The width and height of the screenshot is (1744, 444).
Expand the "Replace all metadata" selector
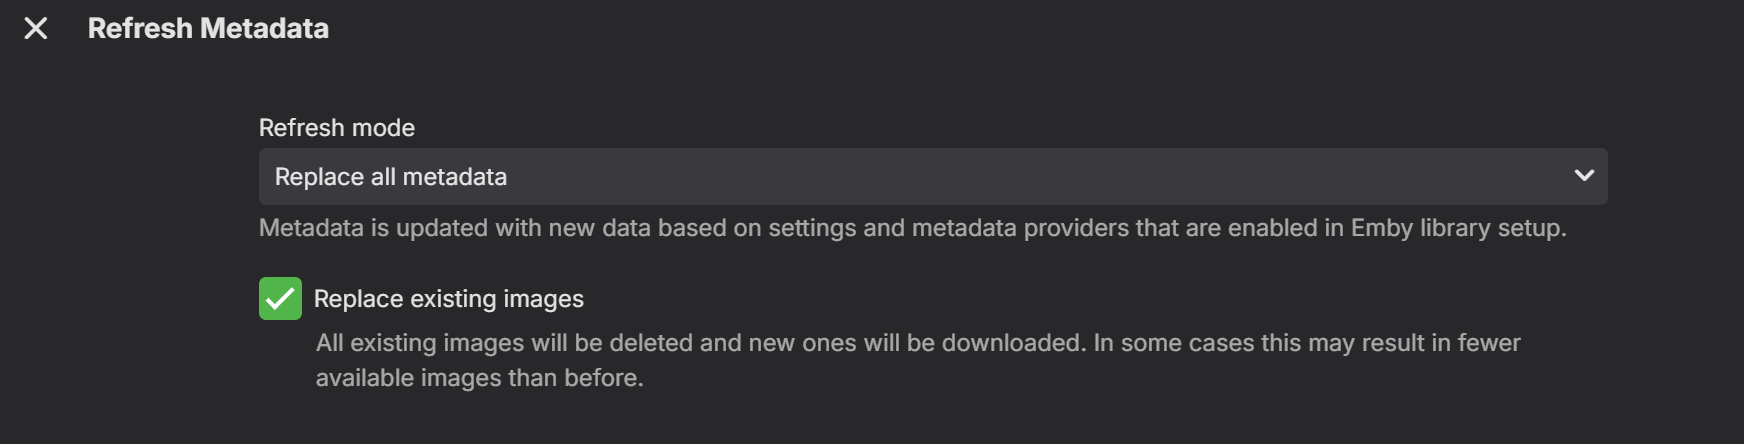[932, 176]
